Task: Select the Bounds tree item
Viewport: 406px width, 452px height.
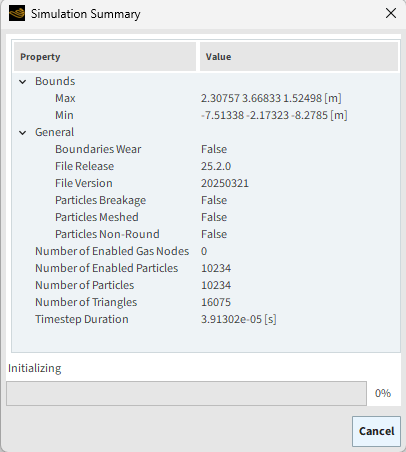Action: (55, 81)
